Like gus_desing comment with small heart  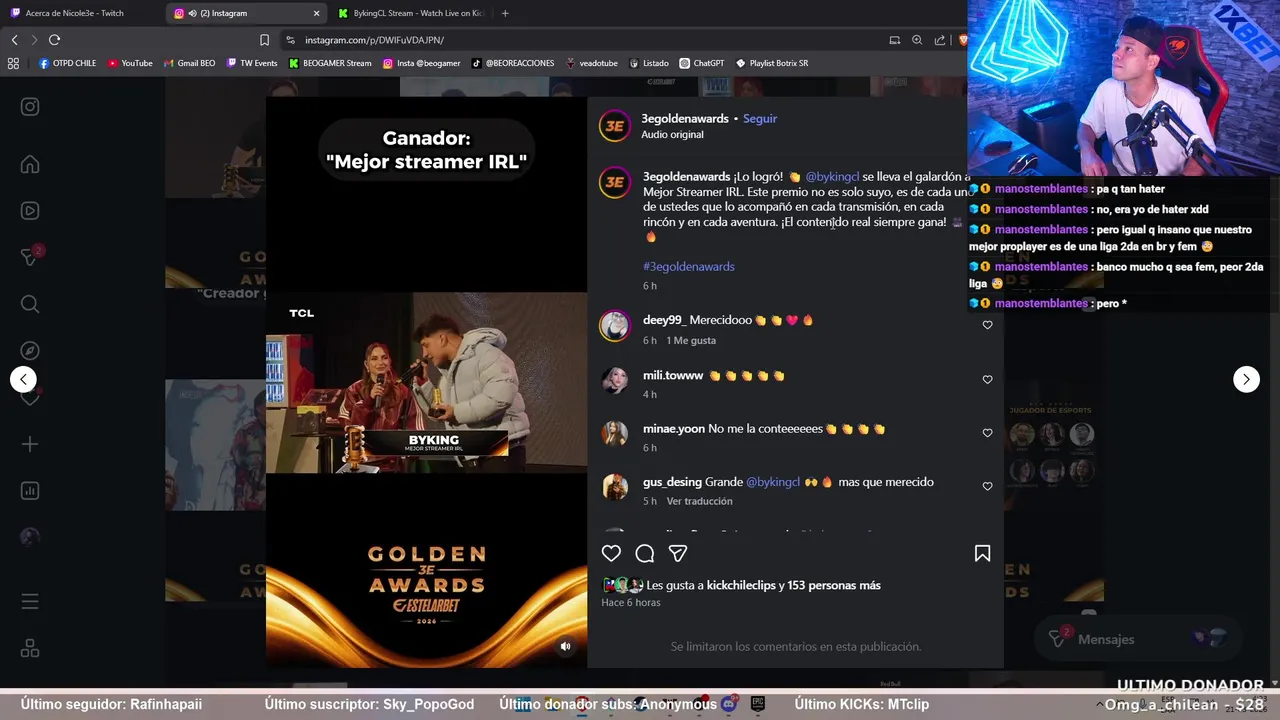[x=987, y=486]
